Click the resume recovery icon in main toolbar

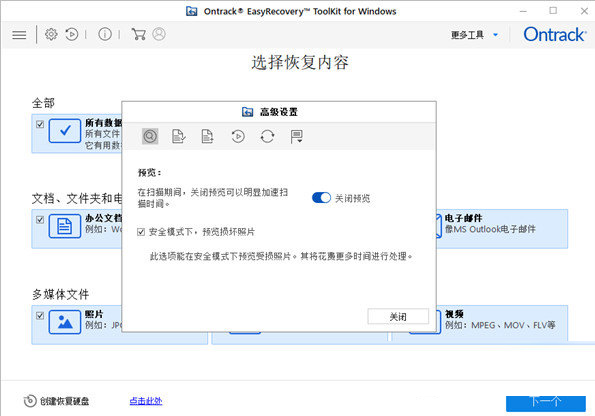[x=71, y=34]
